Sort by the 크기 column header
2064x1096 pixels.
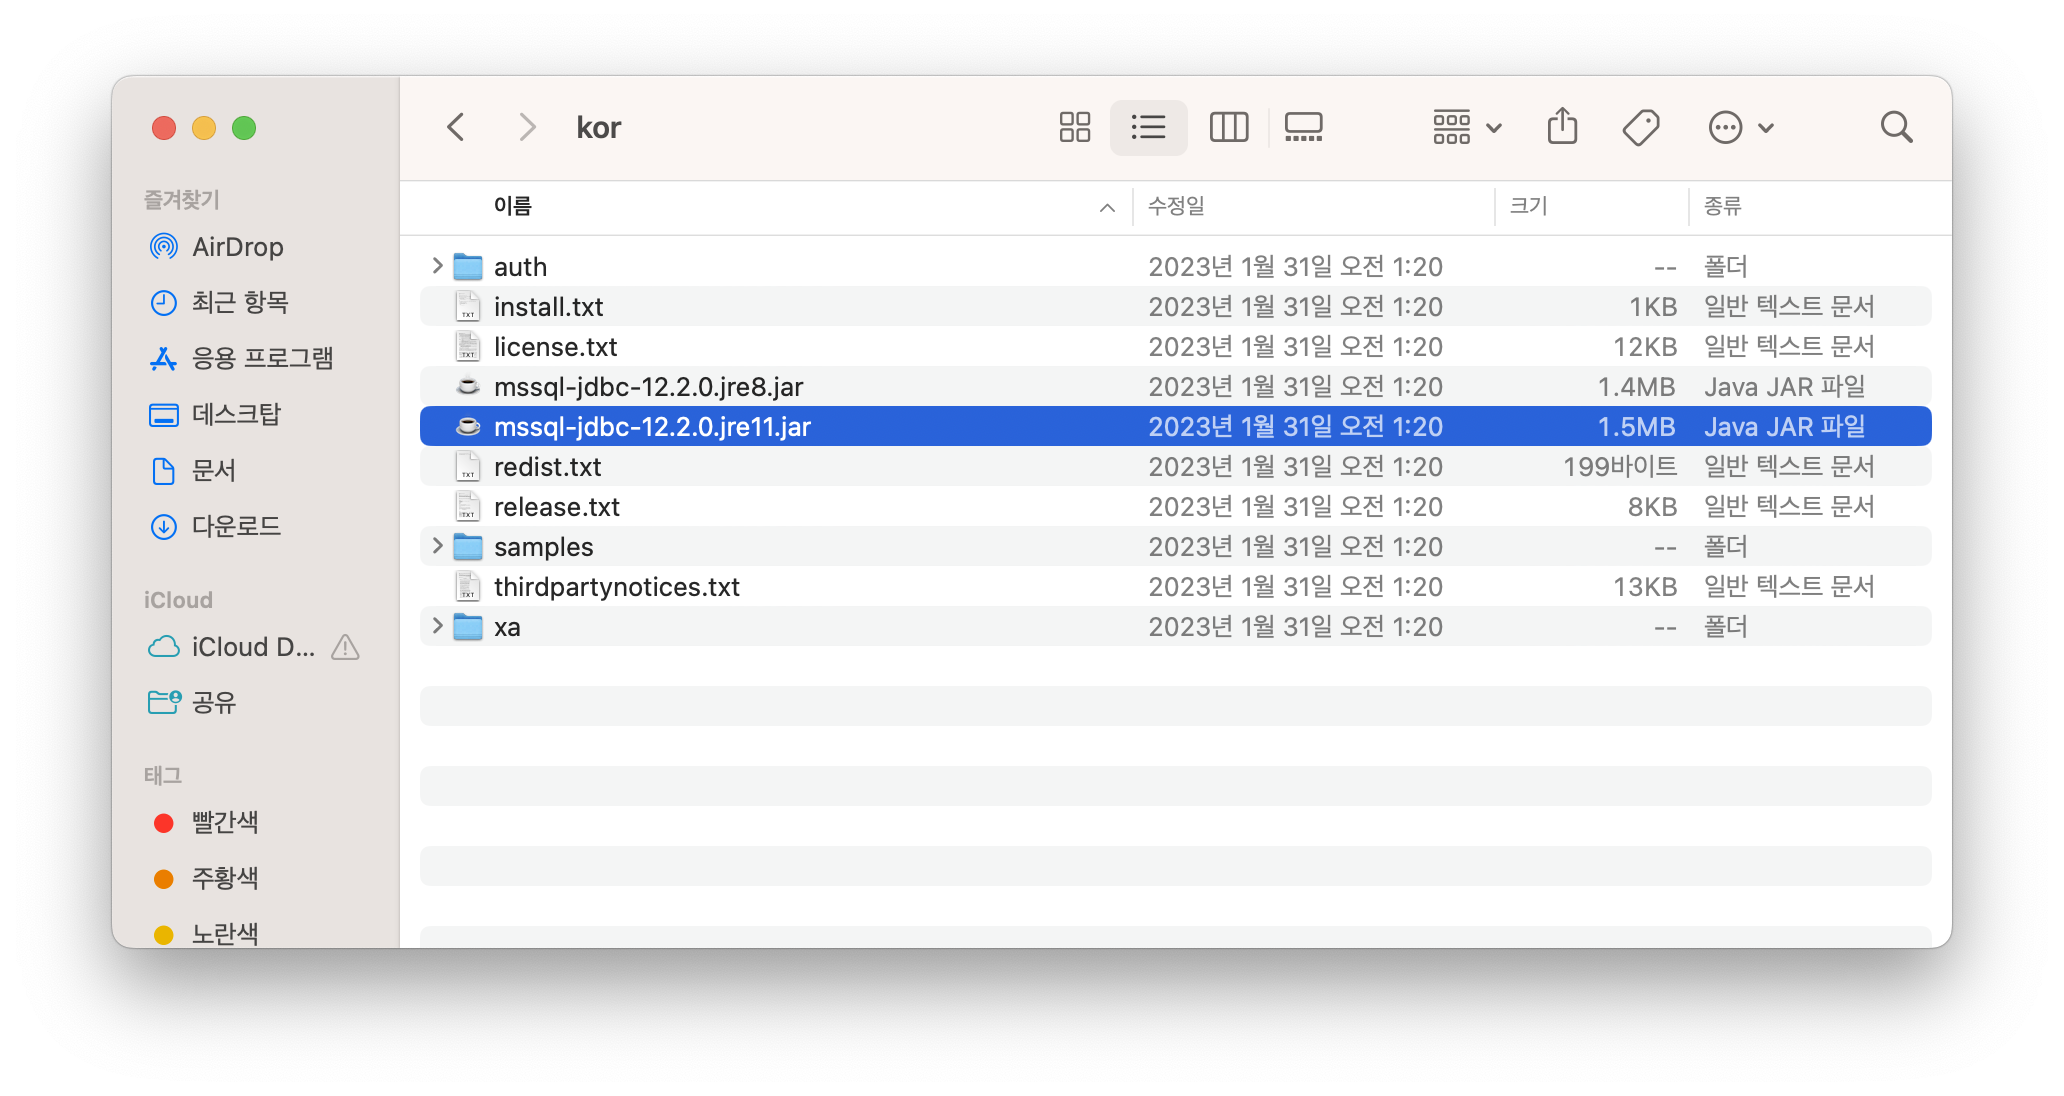[1528, 206]
